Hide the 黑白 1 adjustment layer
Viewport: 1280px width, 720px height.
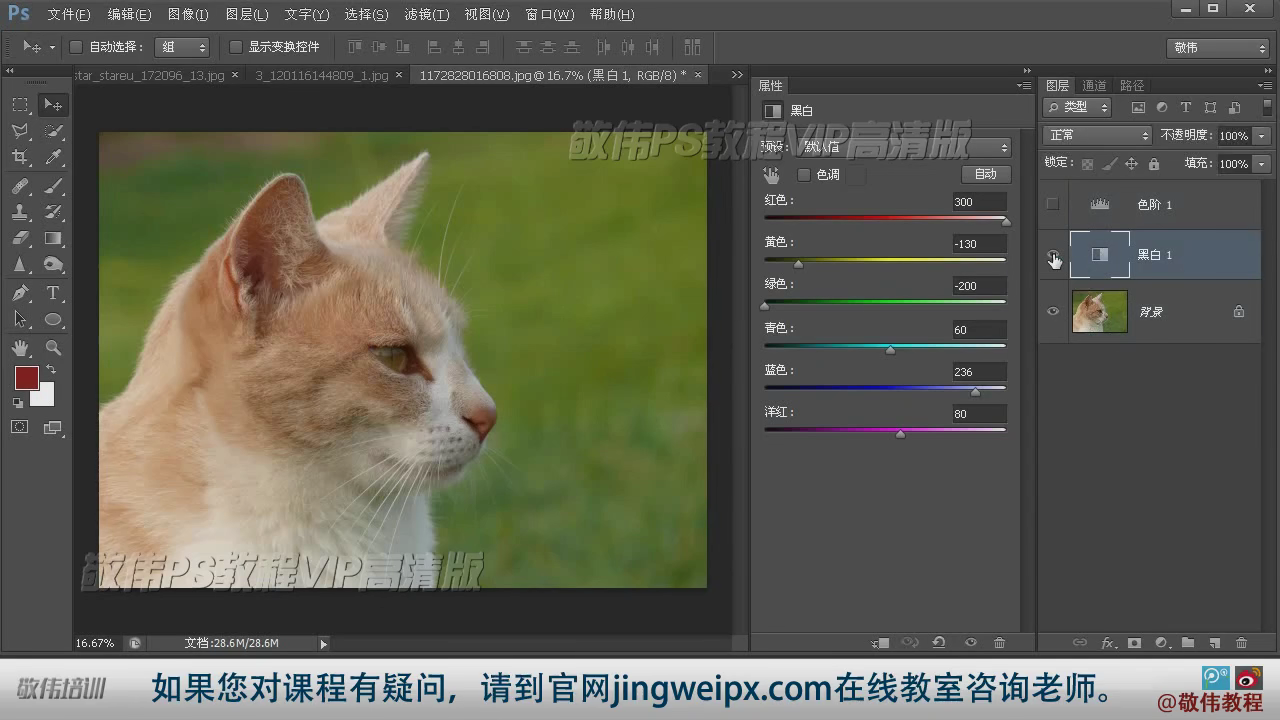pyautogui.click(x=1052, y=255)
